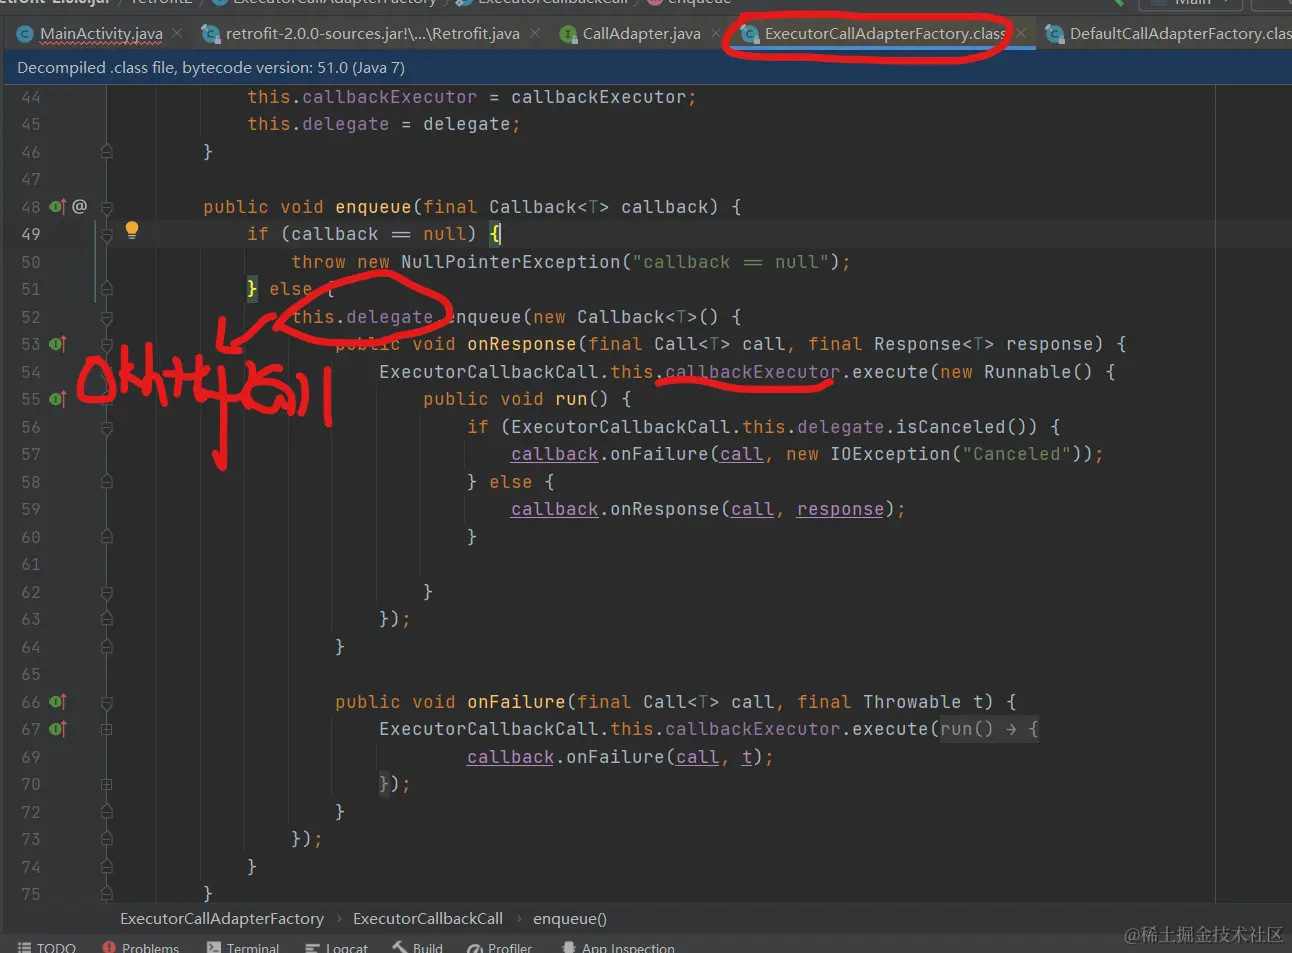This screenshot has height=953, width=1292.
Task: Click the Build hammer icon
Action: click(400, 947)
